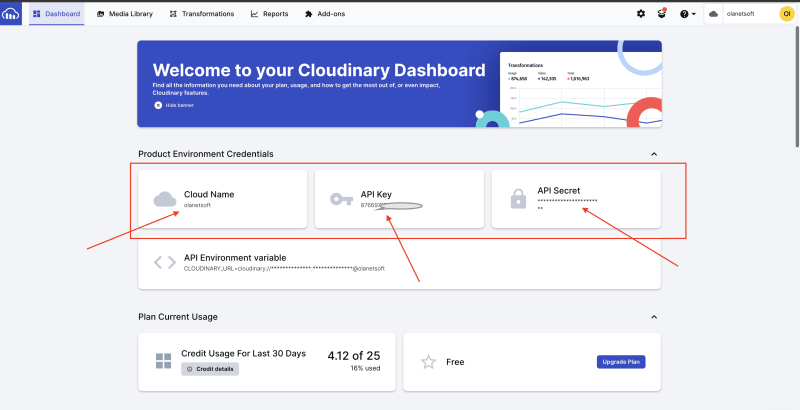Hide the welcome banner
Image resolution: width=800 pixels, height=410 pixels.
pyautogui.click(x=174, y=105)
